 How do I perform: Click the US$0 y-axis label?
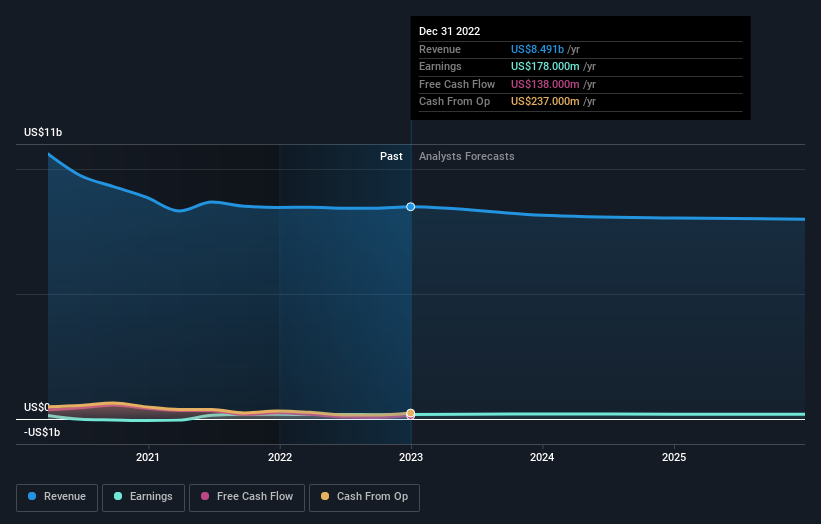(x=37, y=407)
